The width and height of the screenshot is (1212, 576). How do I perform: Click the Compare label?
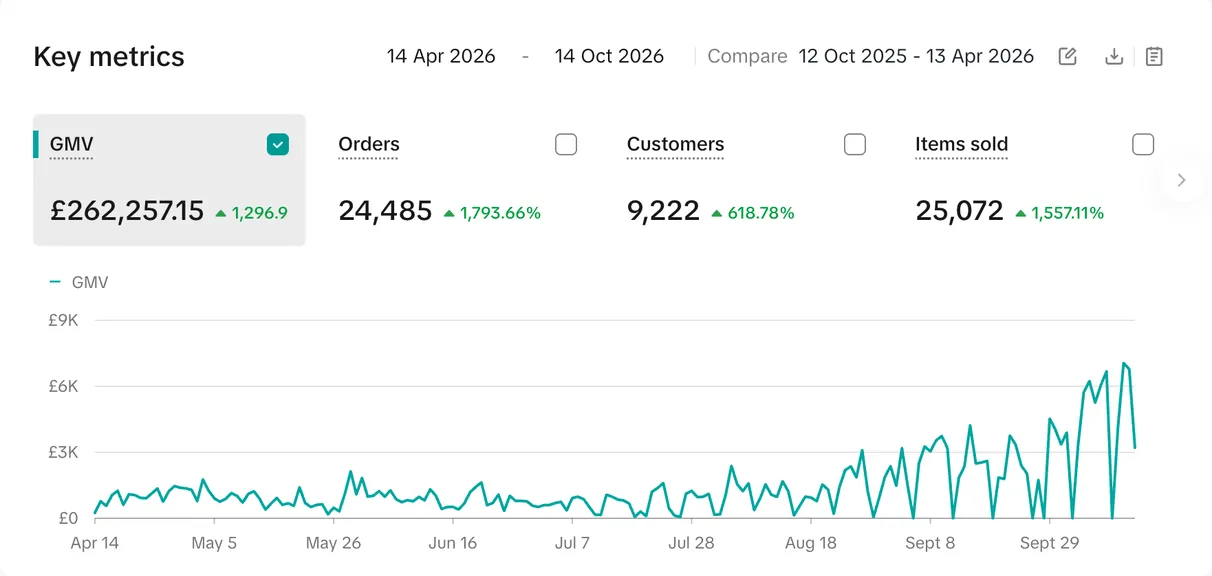(x=747, y=56)
